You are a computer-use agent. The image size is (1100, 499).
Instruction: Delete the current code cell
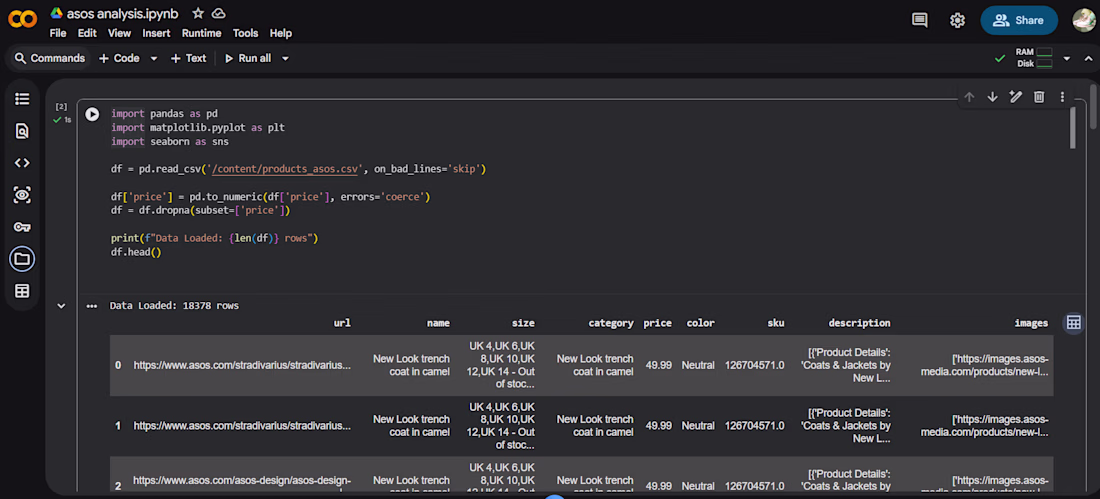point(1039,97)
